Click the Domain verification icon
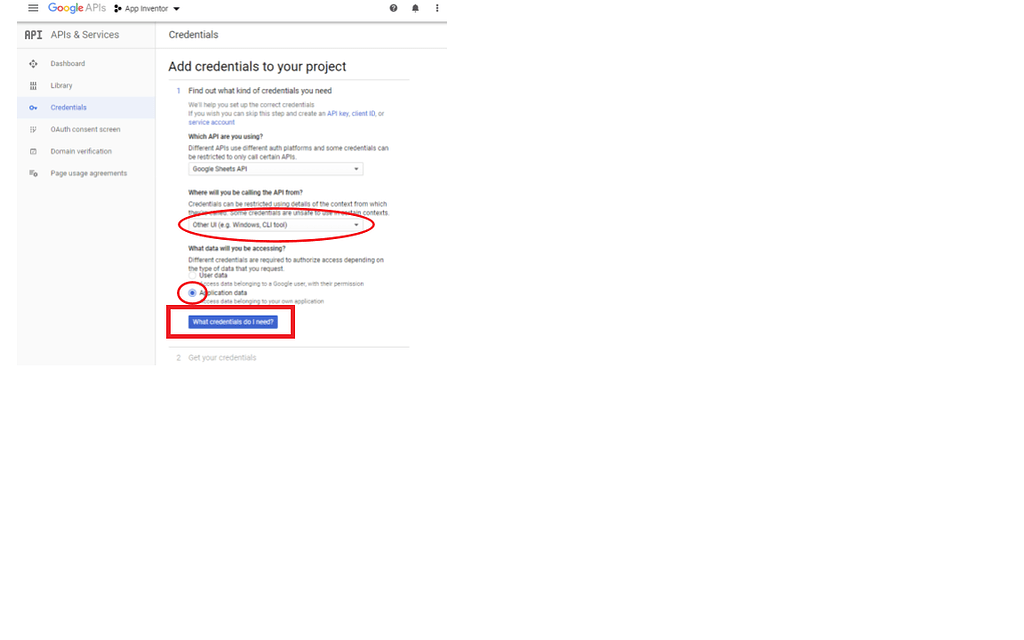The image size is (1024, 640). tap(33, 152)
